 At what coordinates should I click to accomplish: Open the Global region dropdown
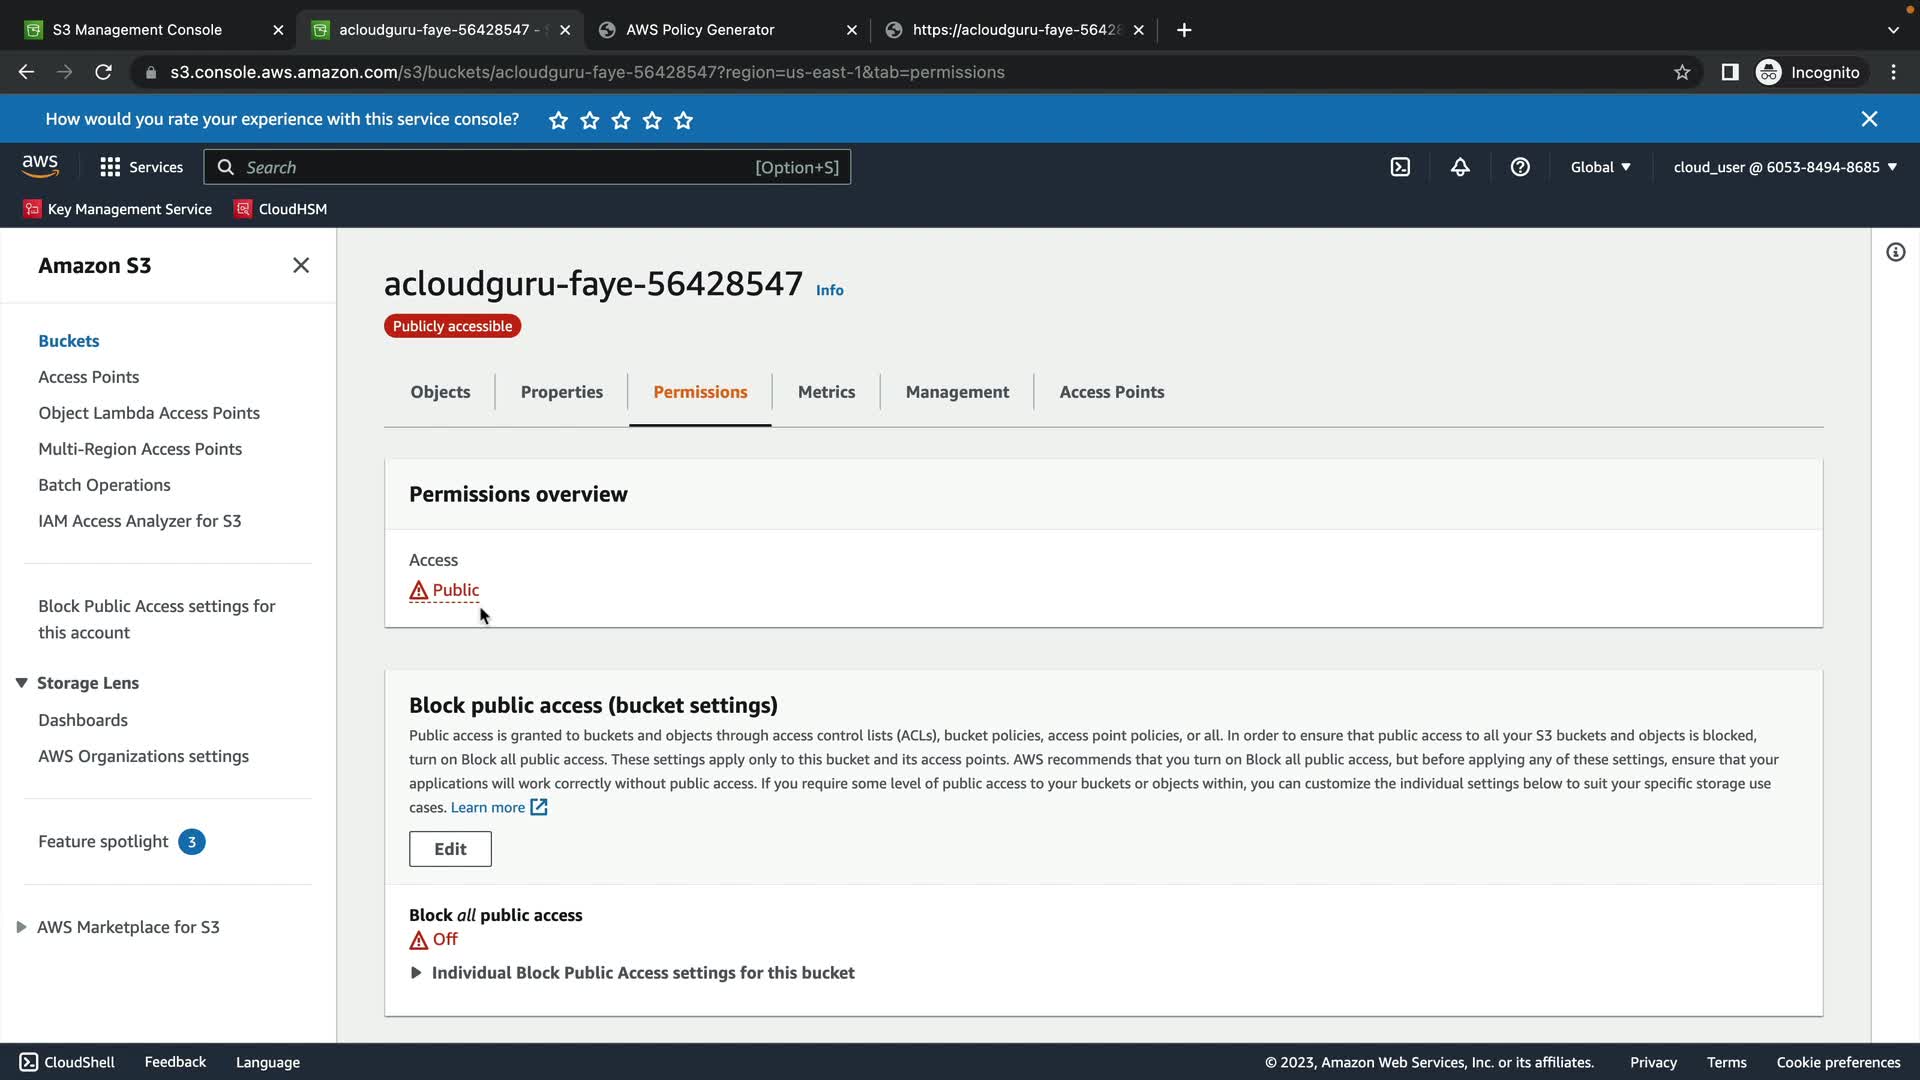(1600, 167)
